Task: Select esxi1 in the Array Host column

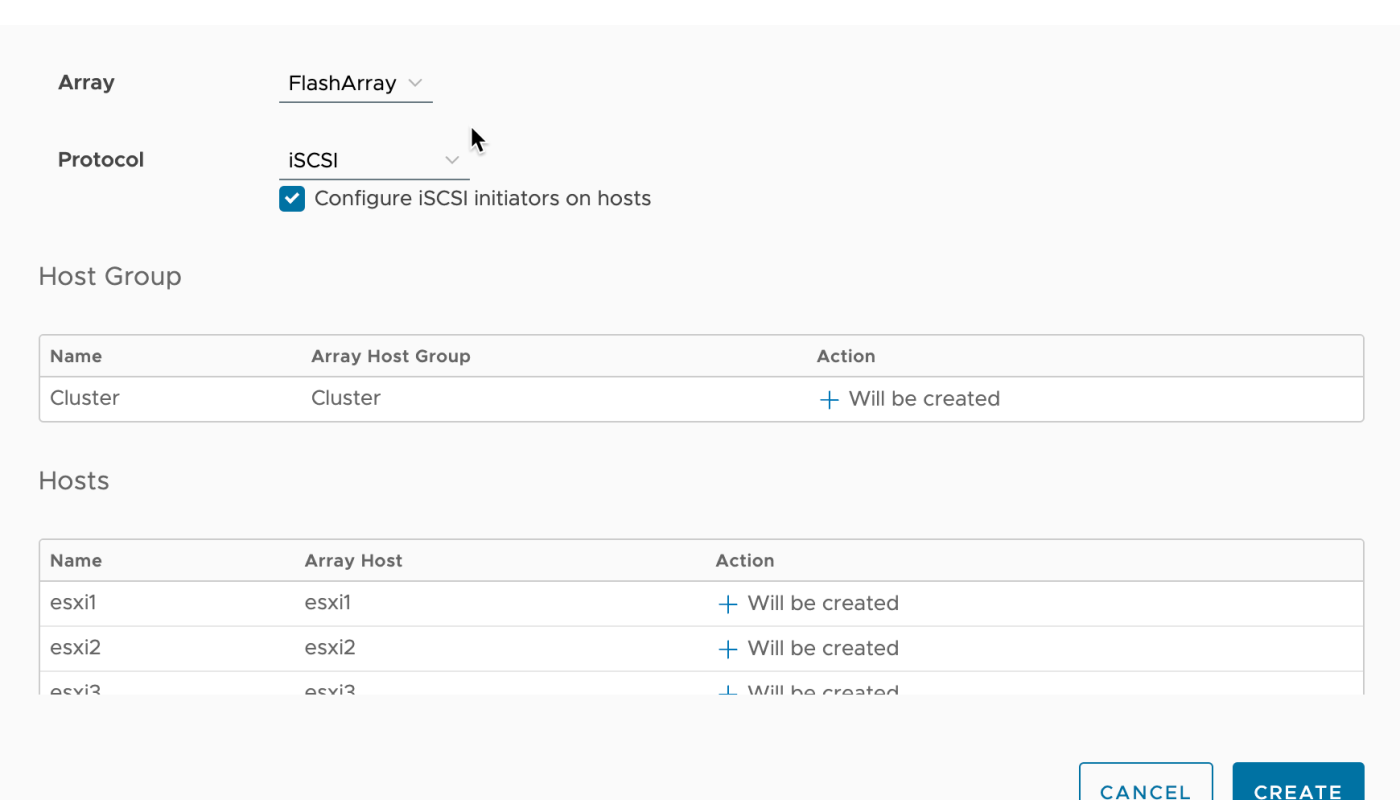Action: point(328,603)
